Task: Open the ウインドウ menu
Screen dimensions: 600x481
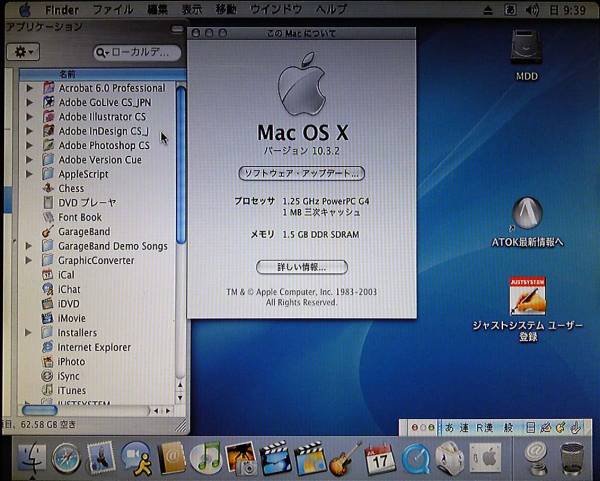Action: pyautogui.click(x=276, y=10)
